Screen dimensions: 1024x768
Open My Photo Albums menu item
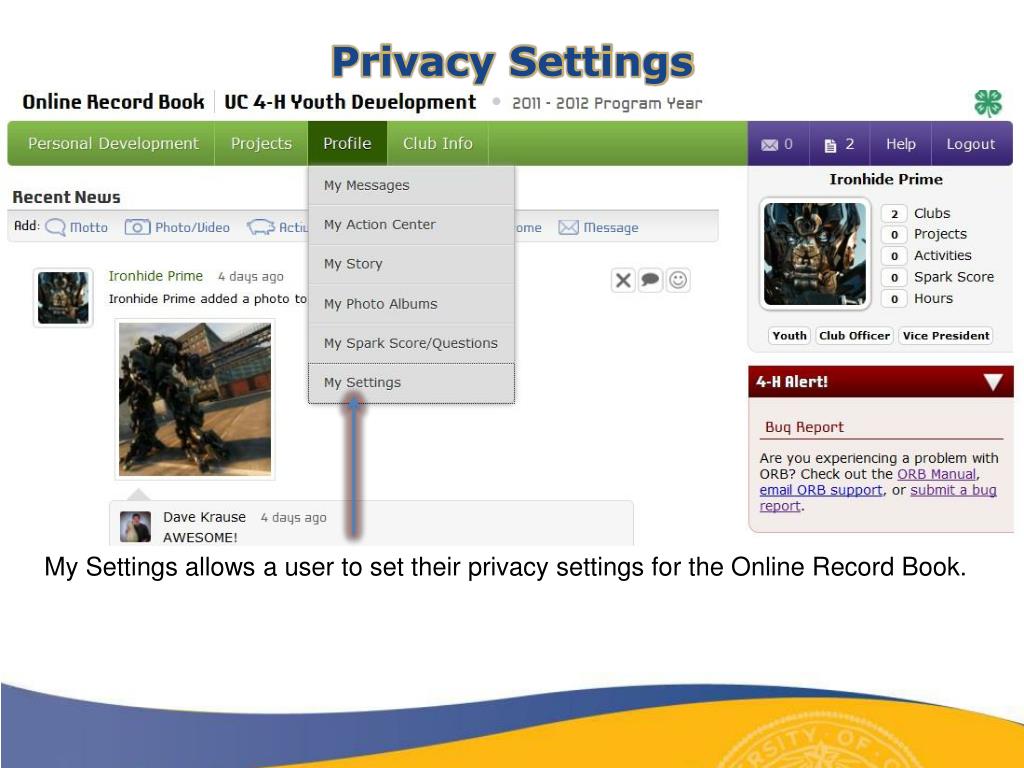(x=411, y=304)
